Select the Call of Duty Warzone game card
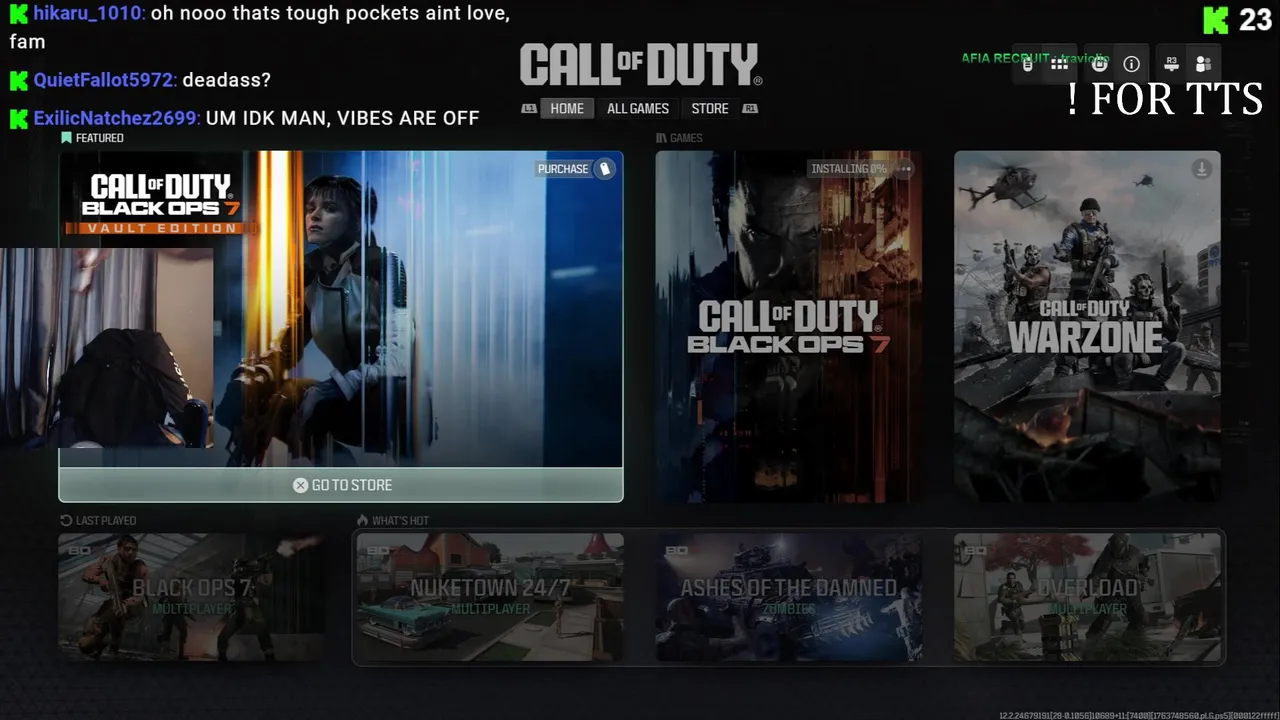This screenshot has height=720, width=1280. pyautogui.click(x=1087, y=327)
